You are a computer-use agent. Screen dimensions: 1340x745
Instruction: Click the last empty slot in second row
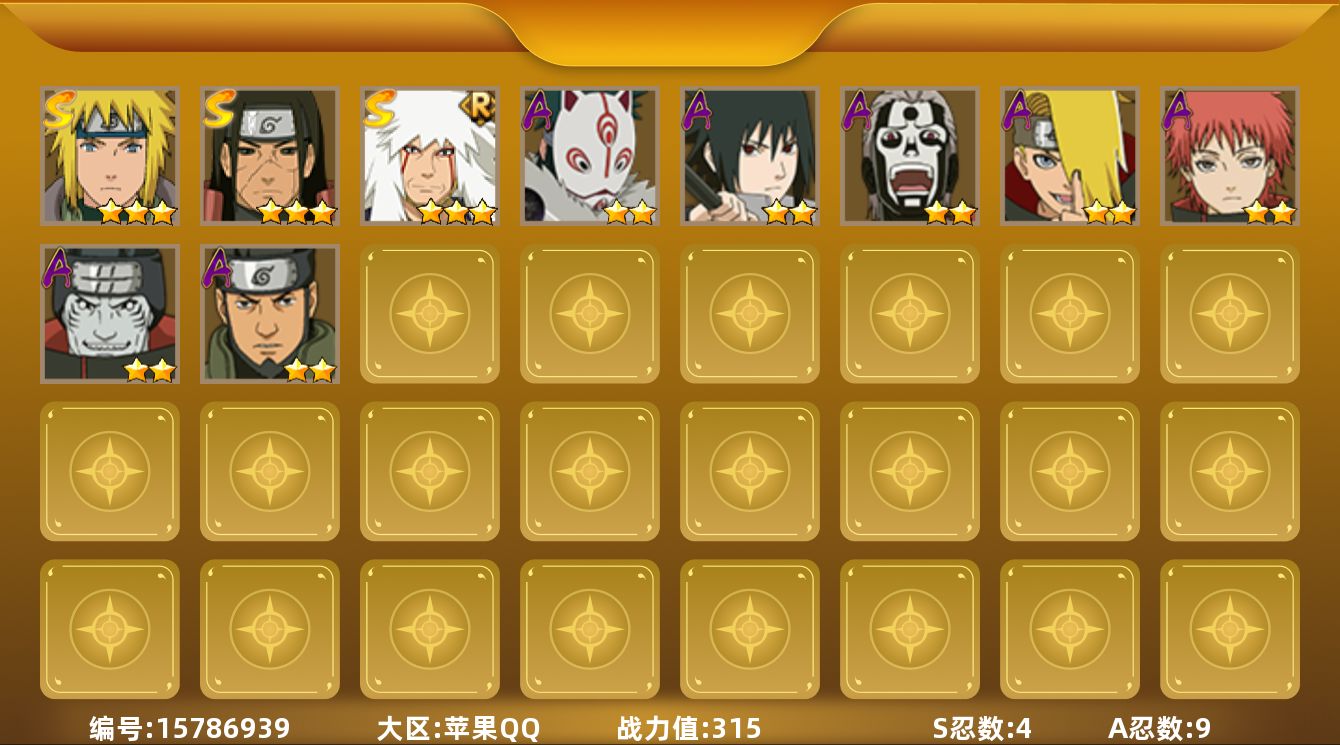pyautogui.click(x=1230, y=314)
